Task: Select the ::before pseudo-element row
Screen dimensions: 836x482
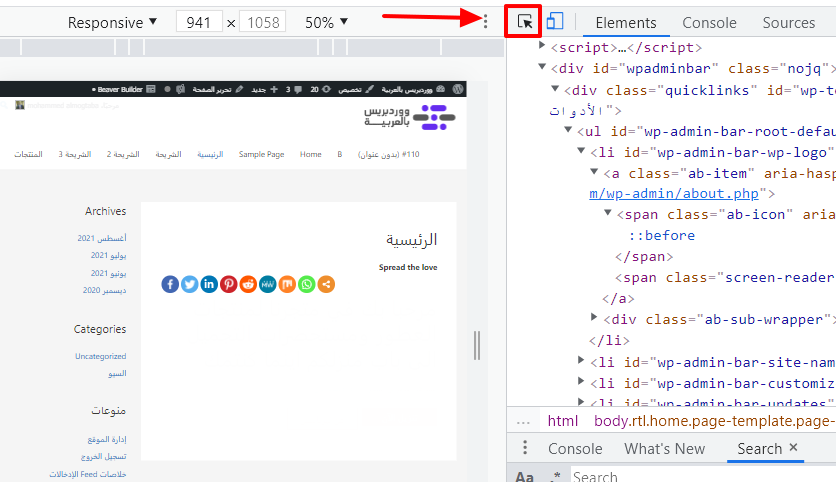Action: (662, 235)
